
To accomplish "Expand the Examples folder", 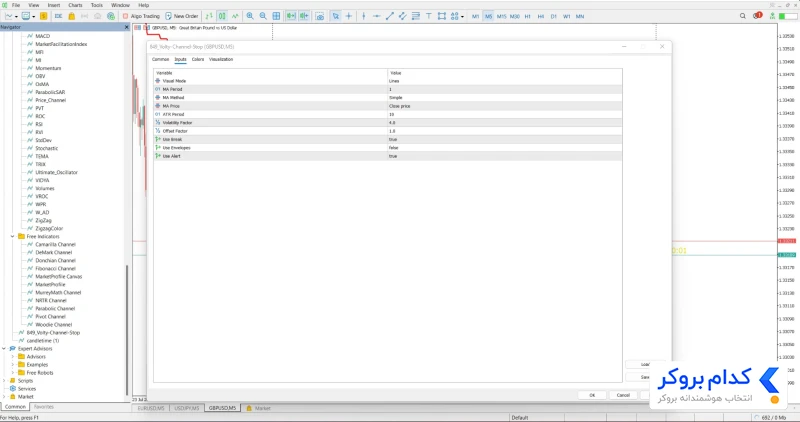I will tap(13, 365).
